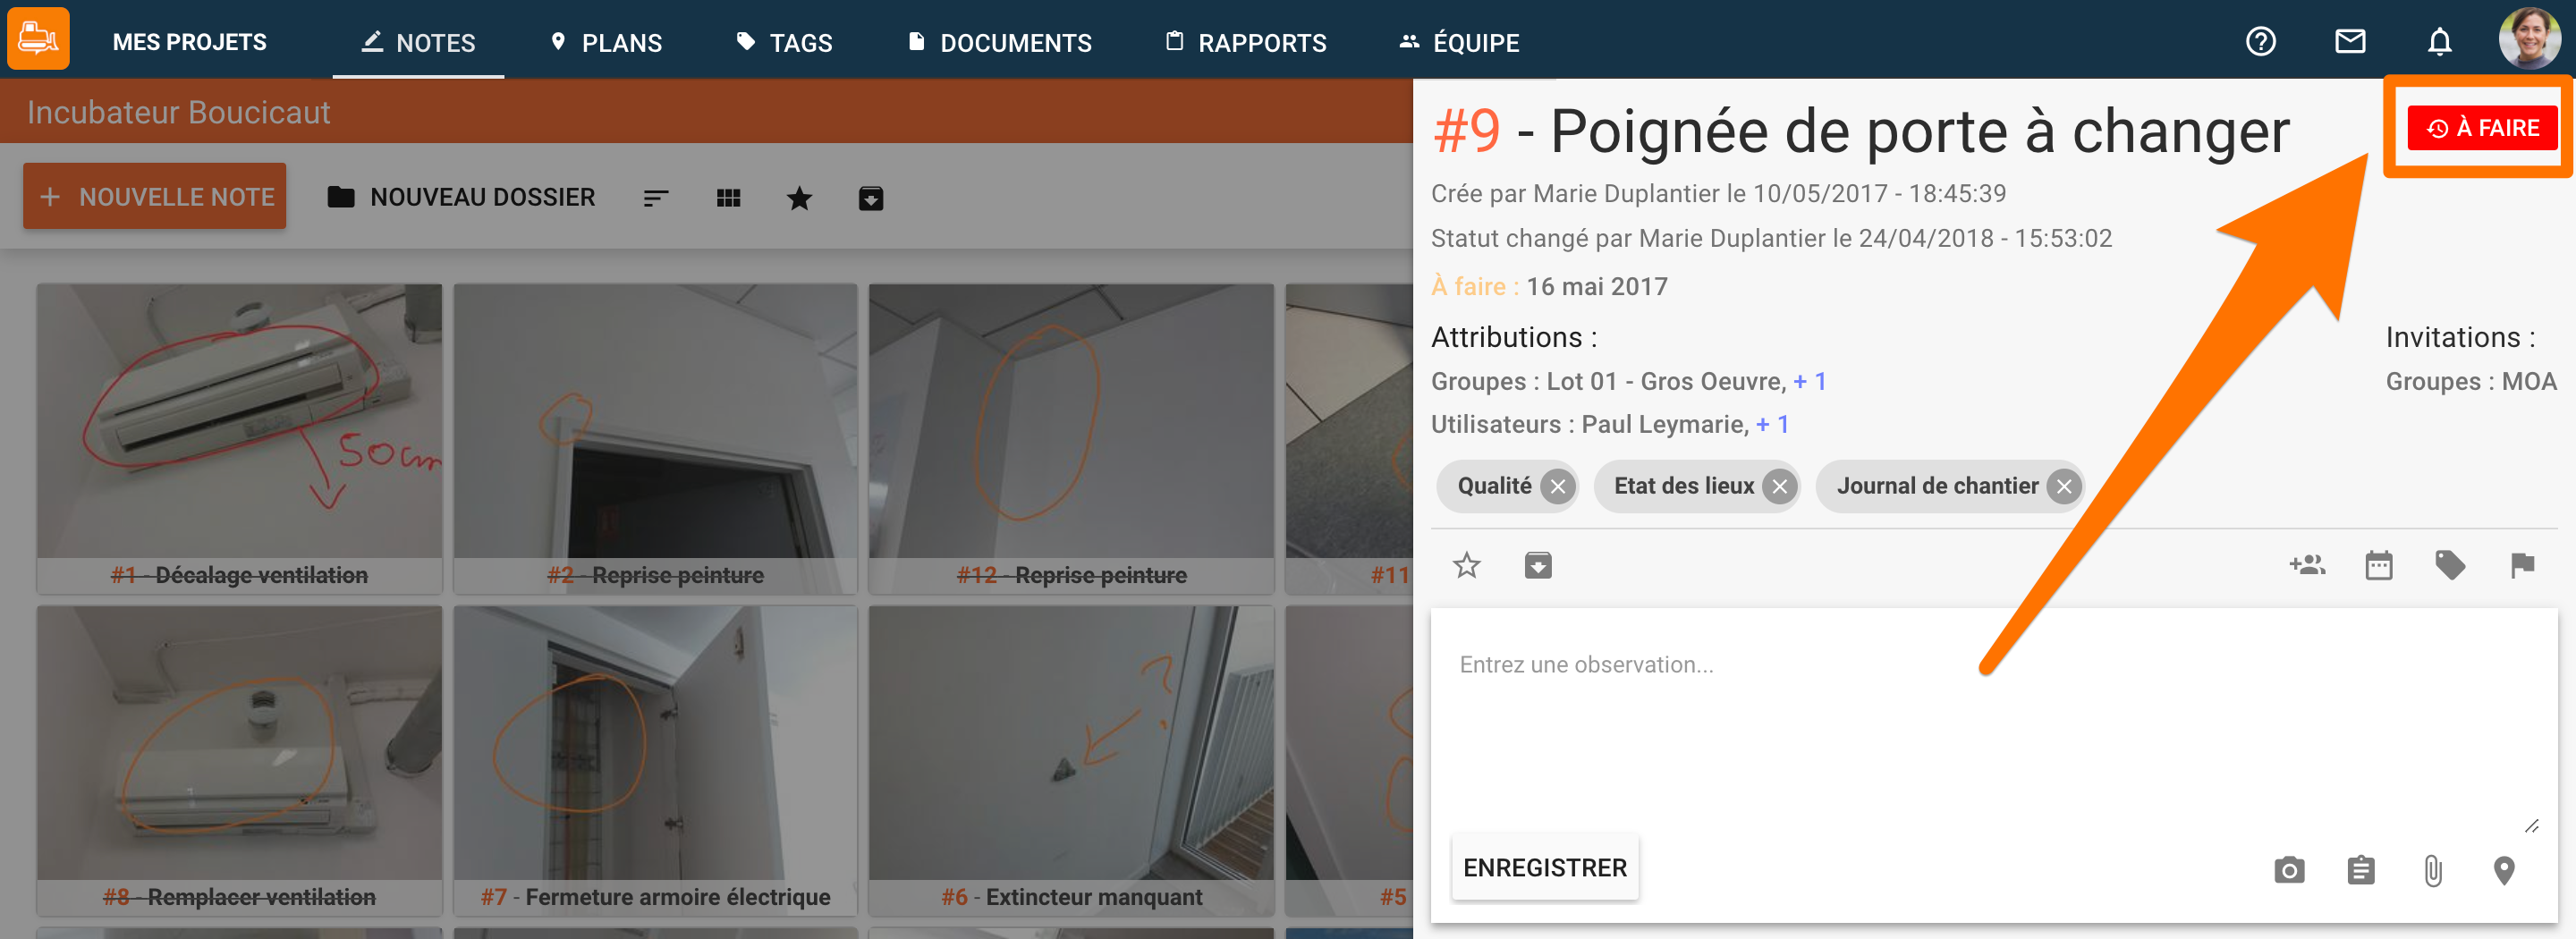
Task: Remove the Qualité tag
Action: pos(1557,487)
